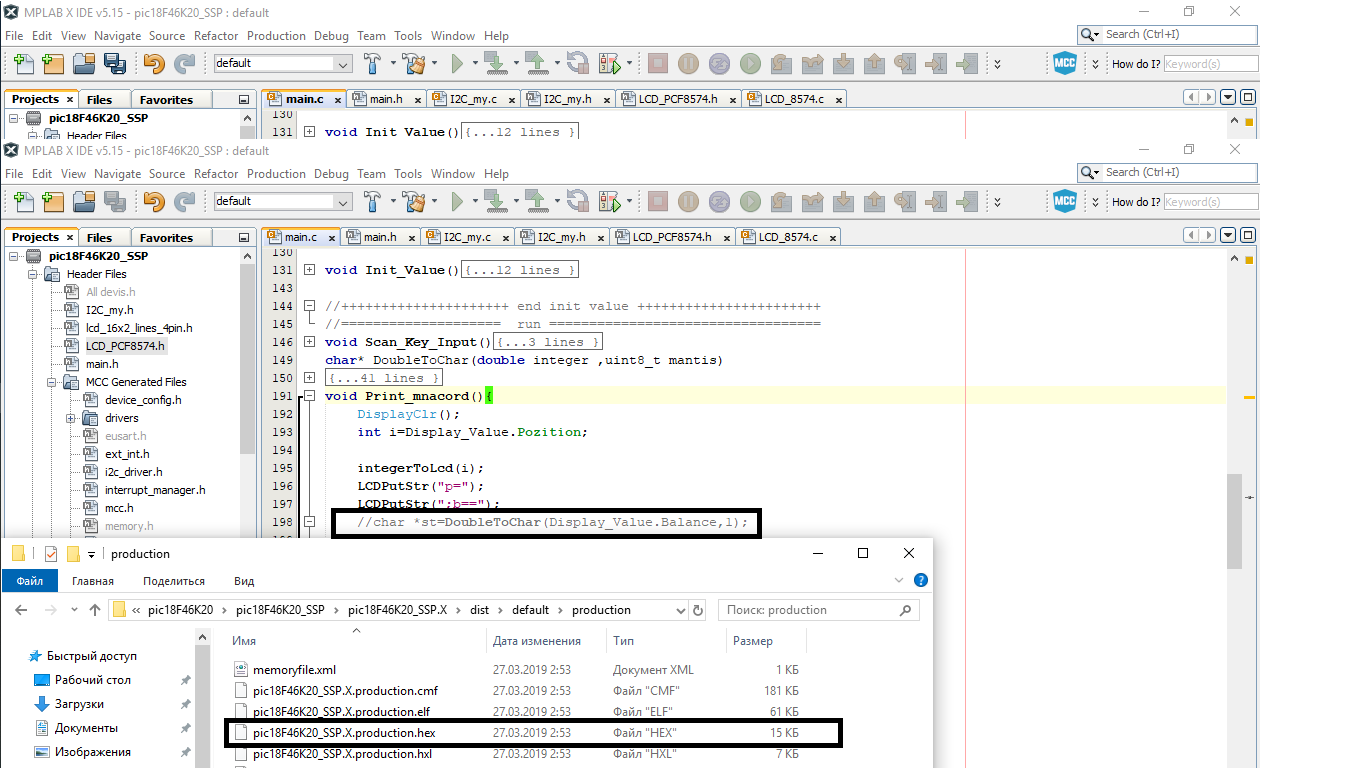
Task: Open Debug menu in lower MPLAB
Action: [x=331, y=173]
